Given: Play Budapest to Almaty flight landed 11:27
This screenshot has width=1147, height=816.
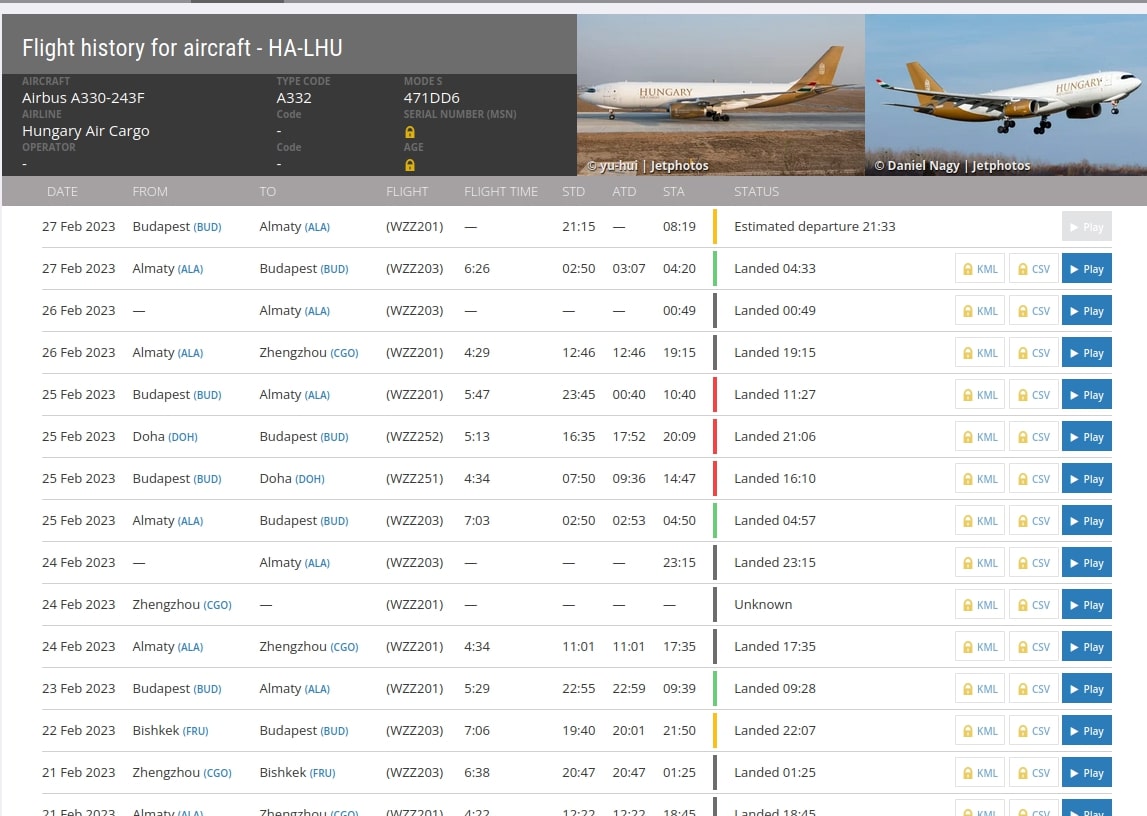Looking at the screenshot, I should coord(1086,395).
